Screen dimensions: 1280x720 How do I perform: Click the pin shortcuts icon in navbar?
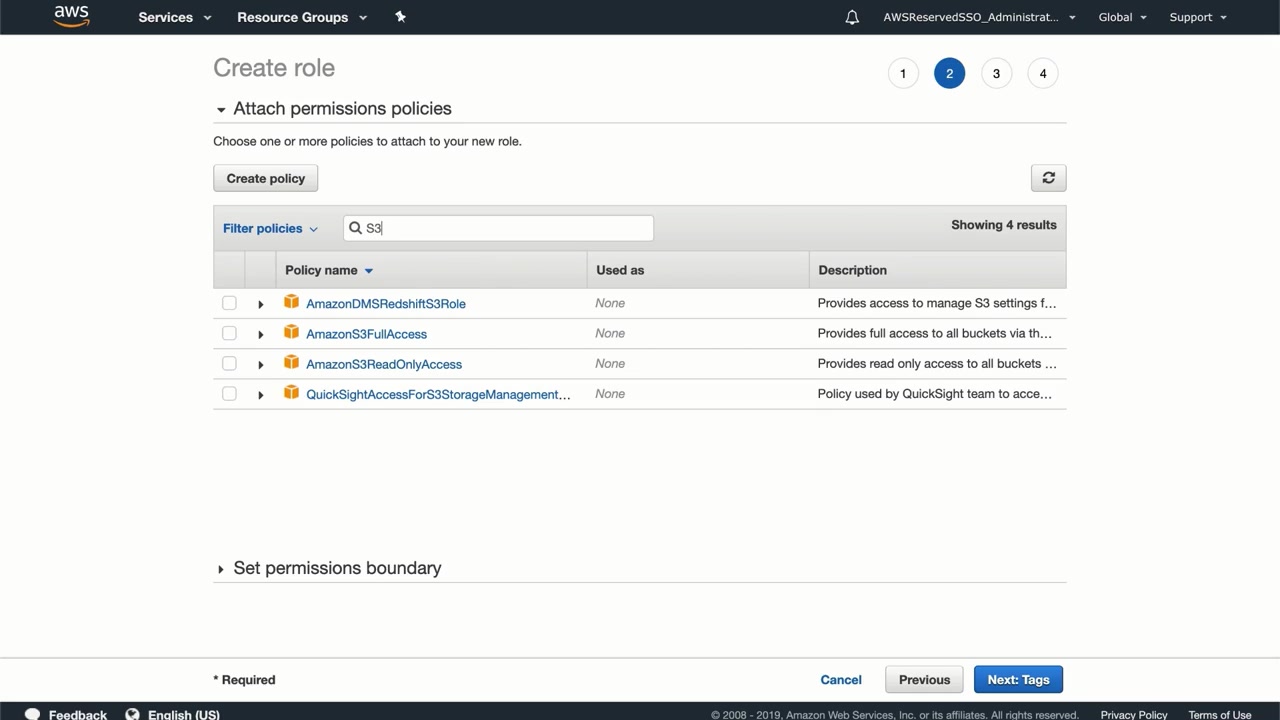[x=400, y=17]
